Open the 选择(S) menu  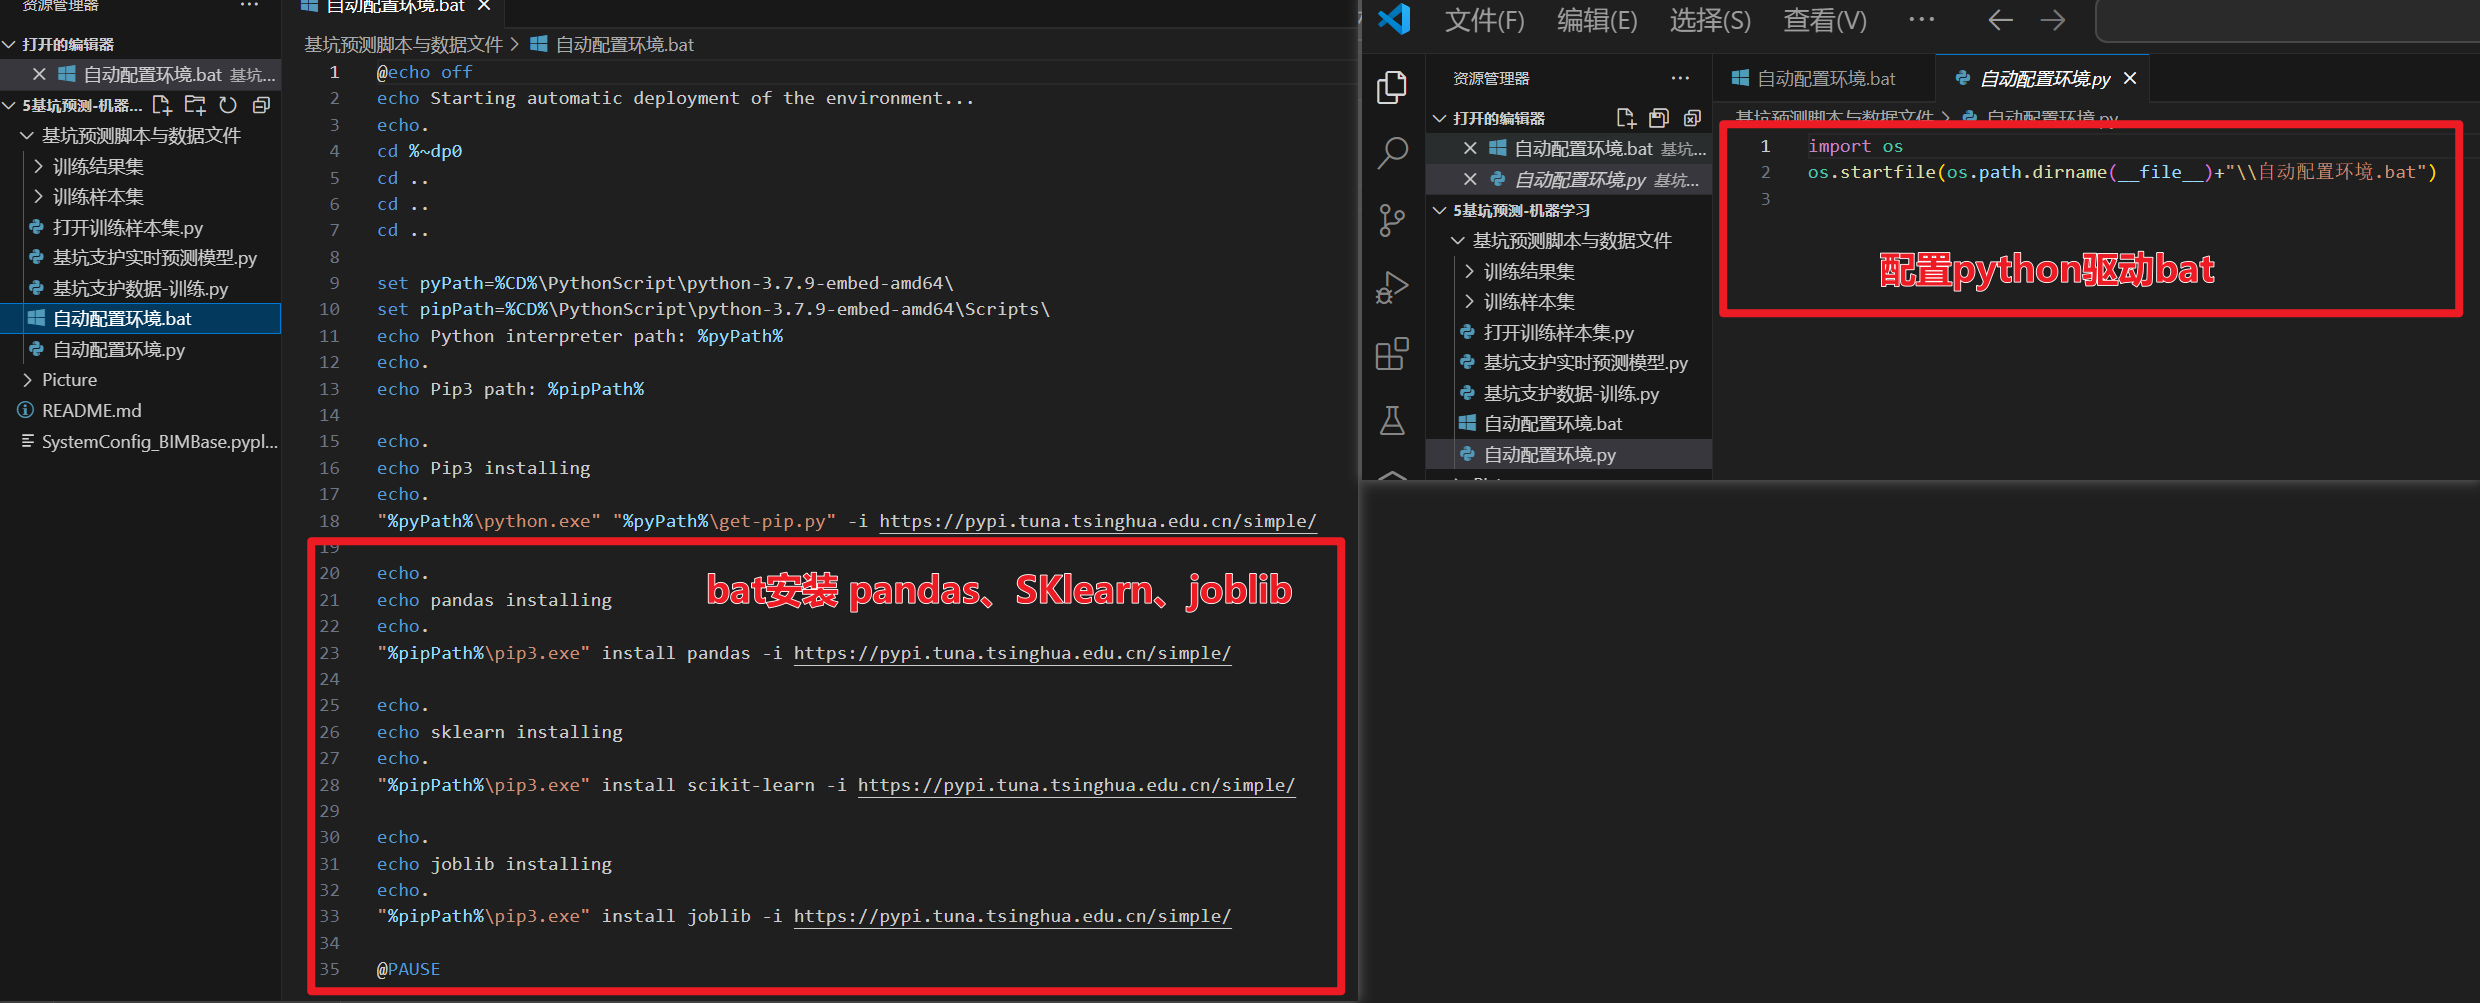(1710, 20)
